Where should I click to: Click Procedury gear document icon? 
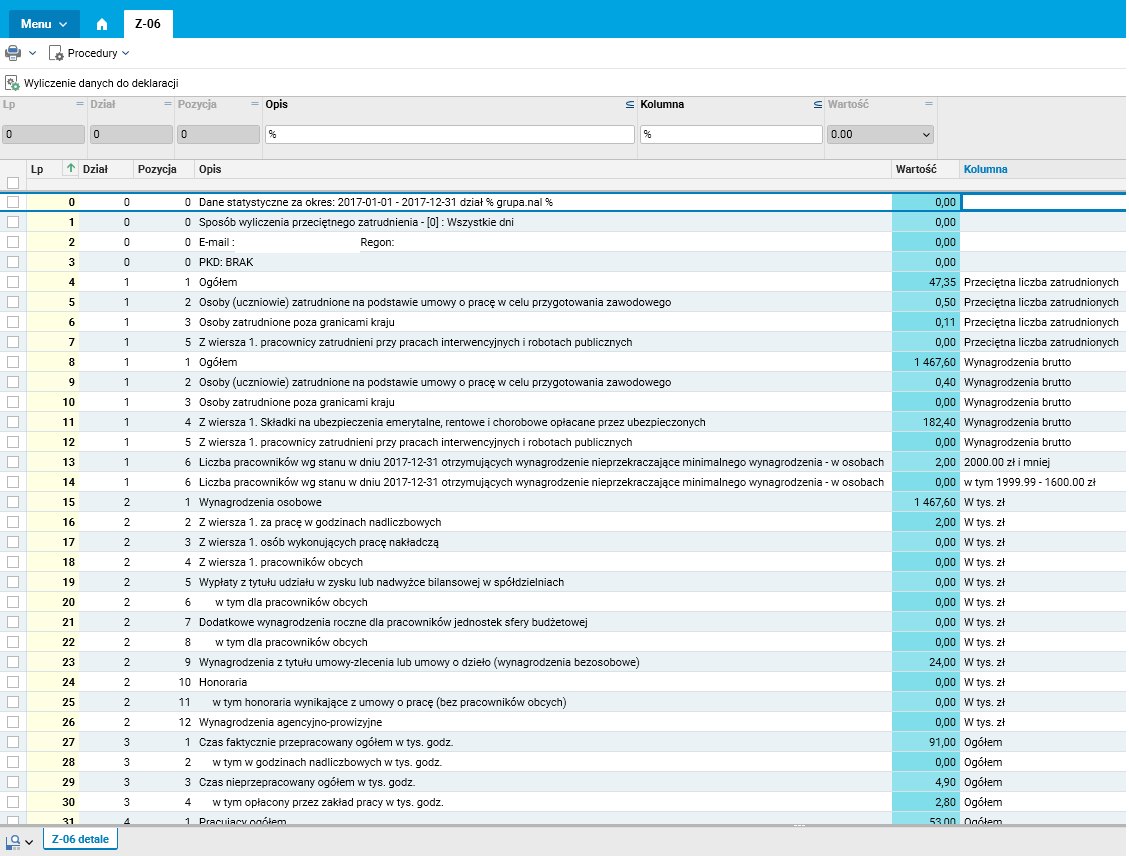(55, 53)
